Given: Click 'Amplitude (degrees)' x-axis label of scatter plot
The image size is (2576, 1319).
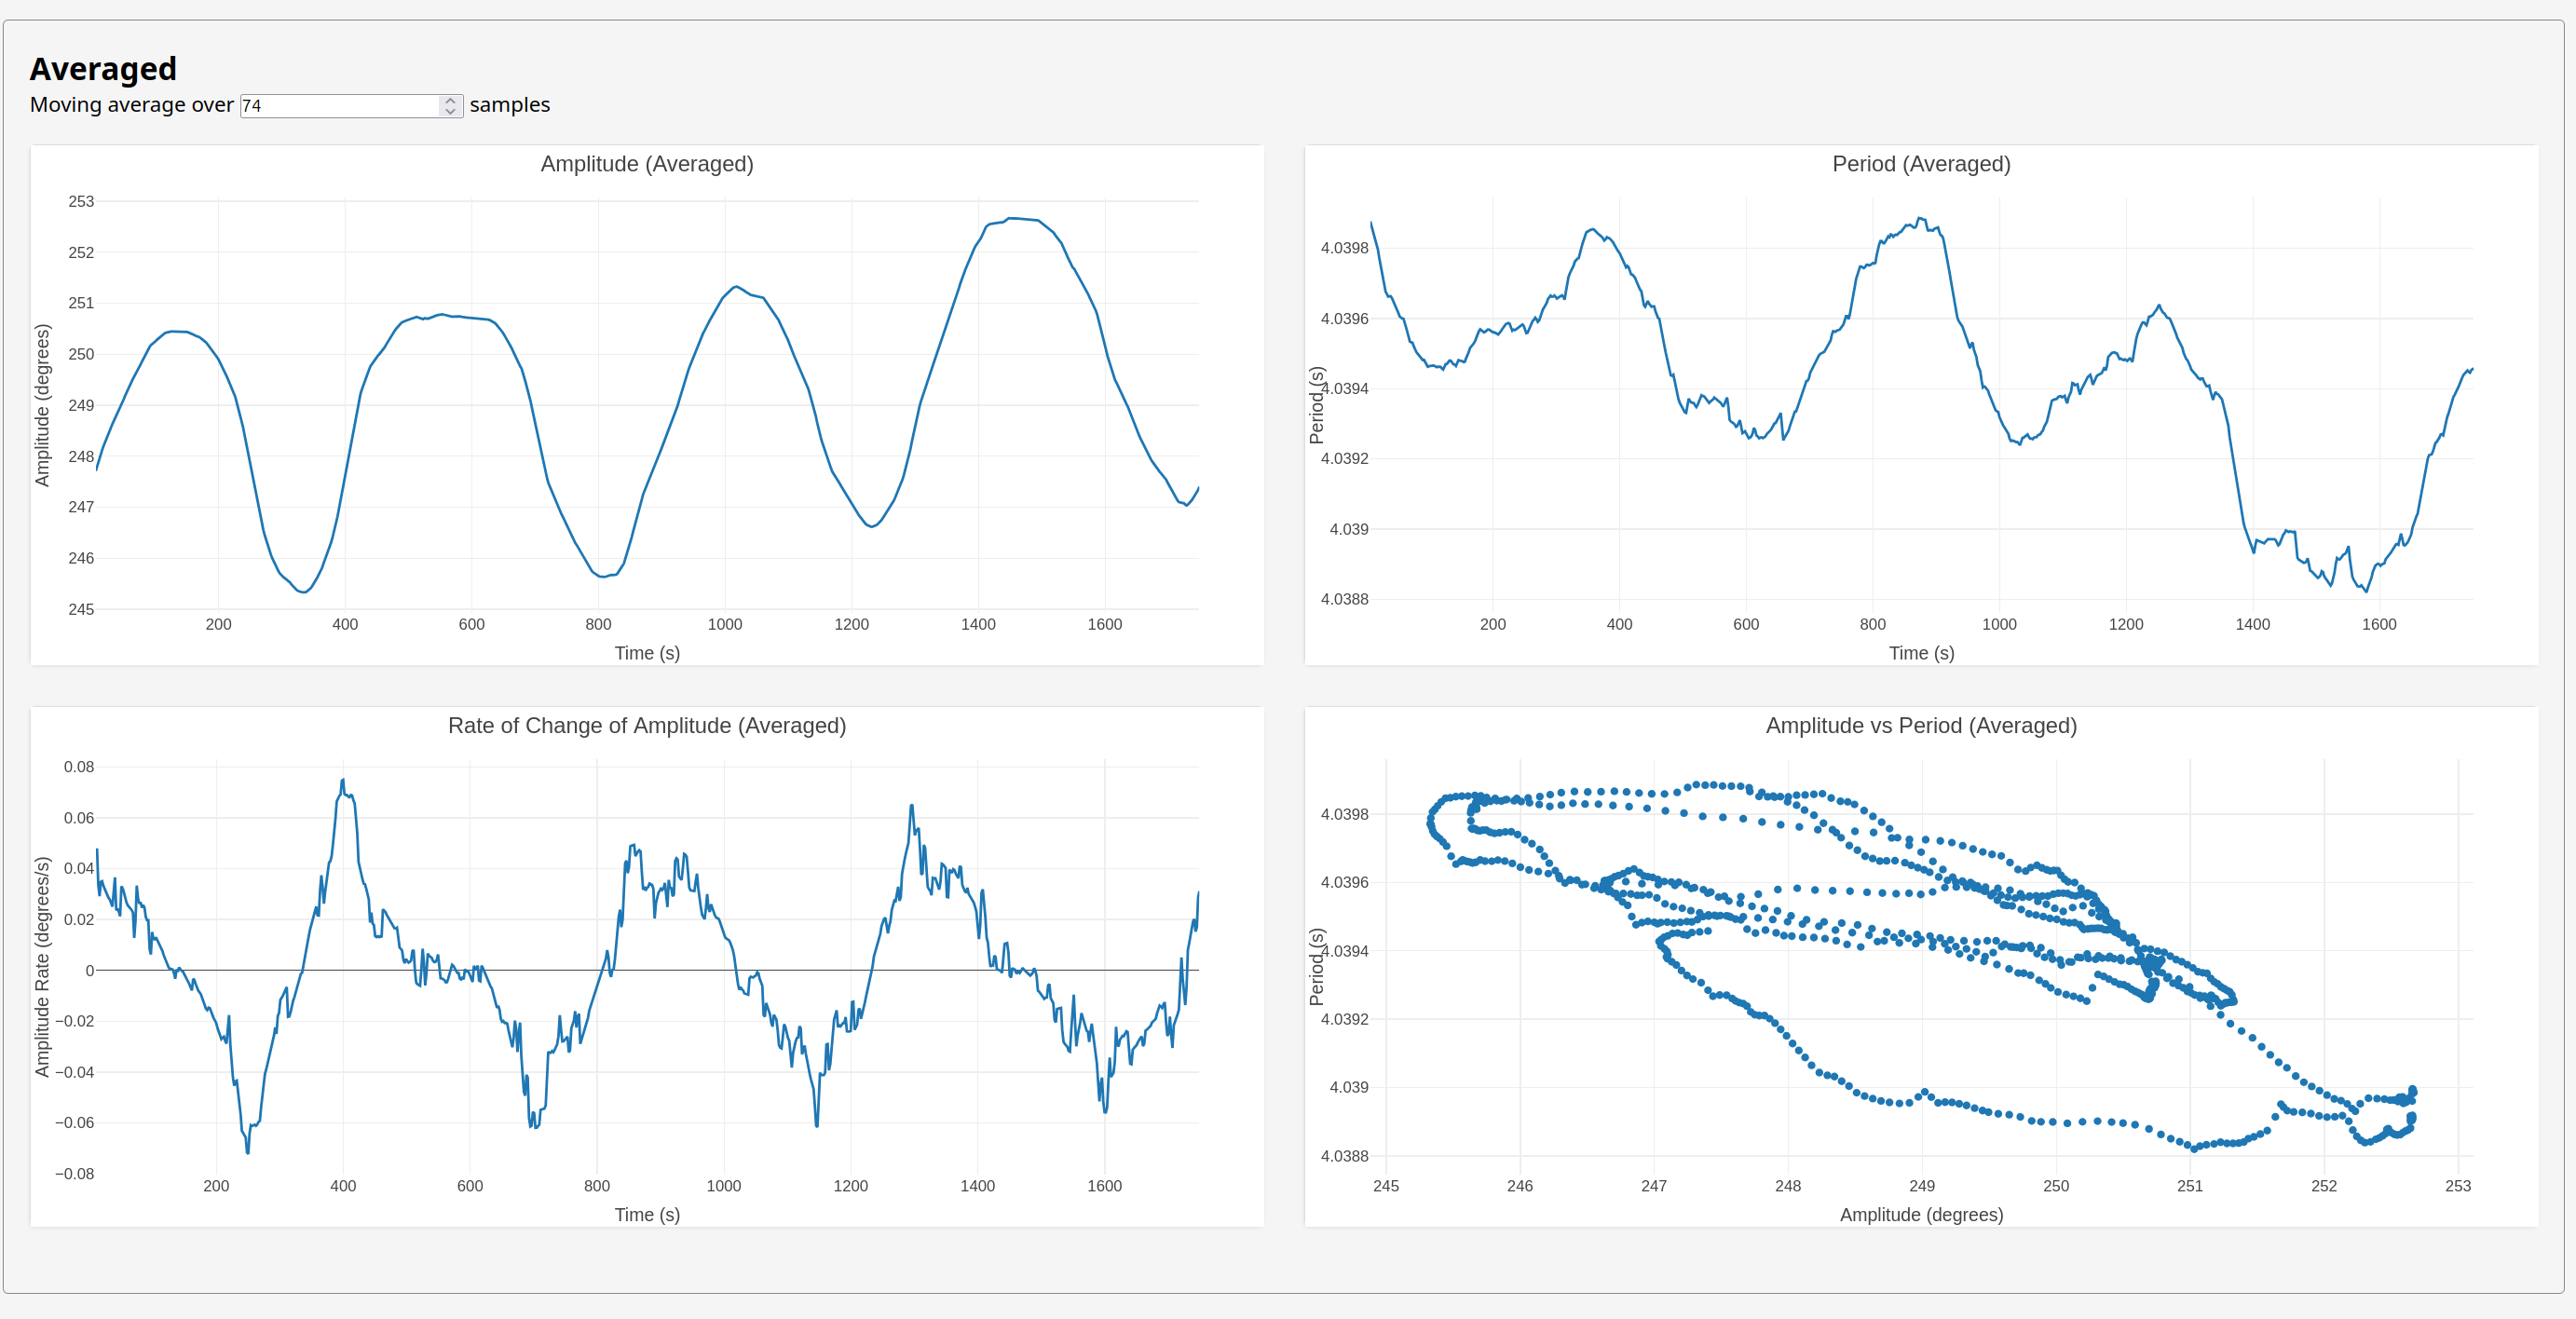Looking at the screenshot, I should (x=1920, y=1214).
